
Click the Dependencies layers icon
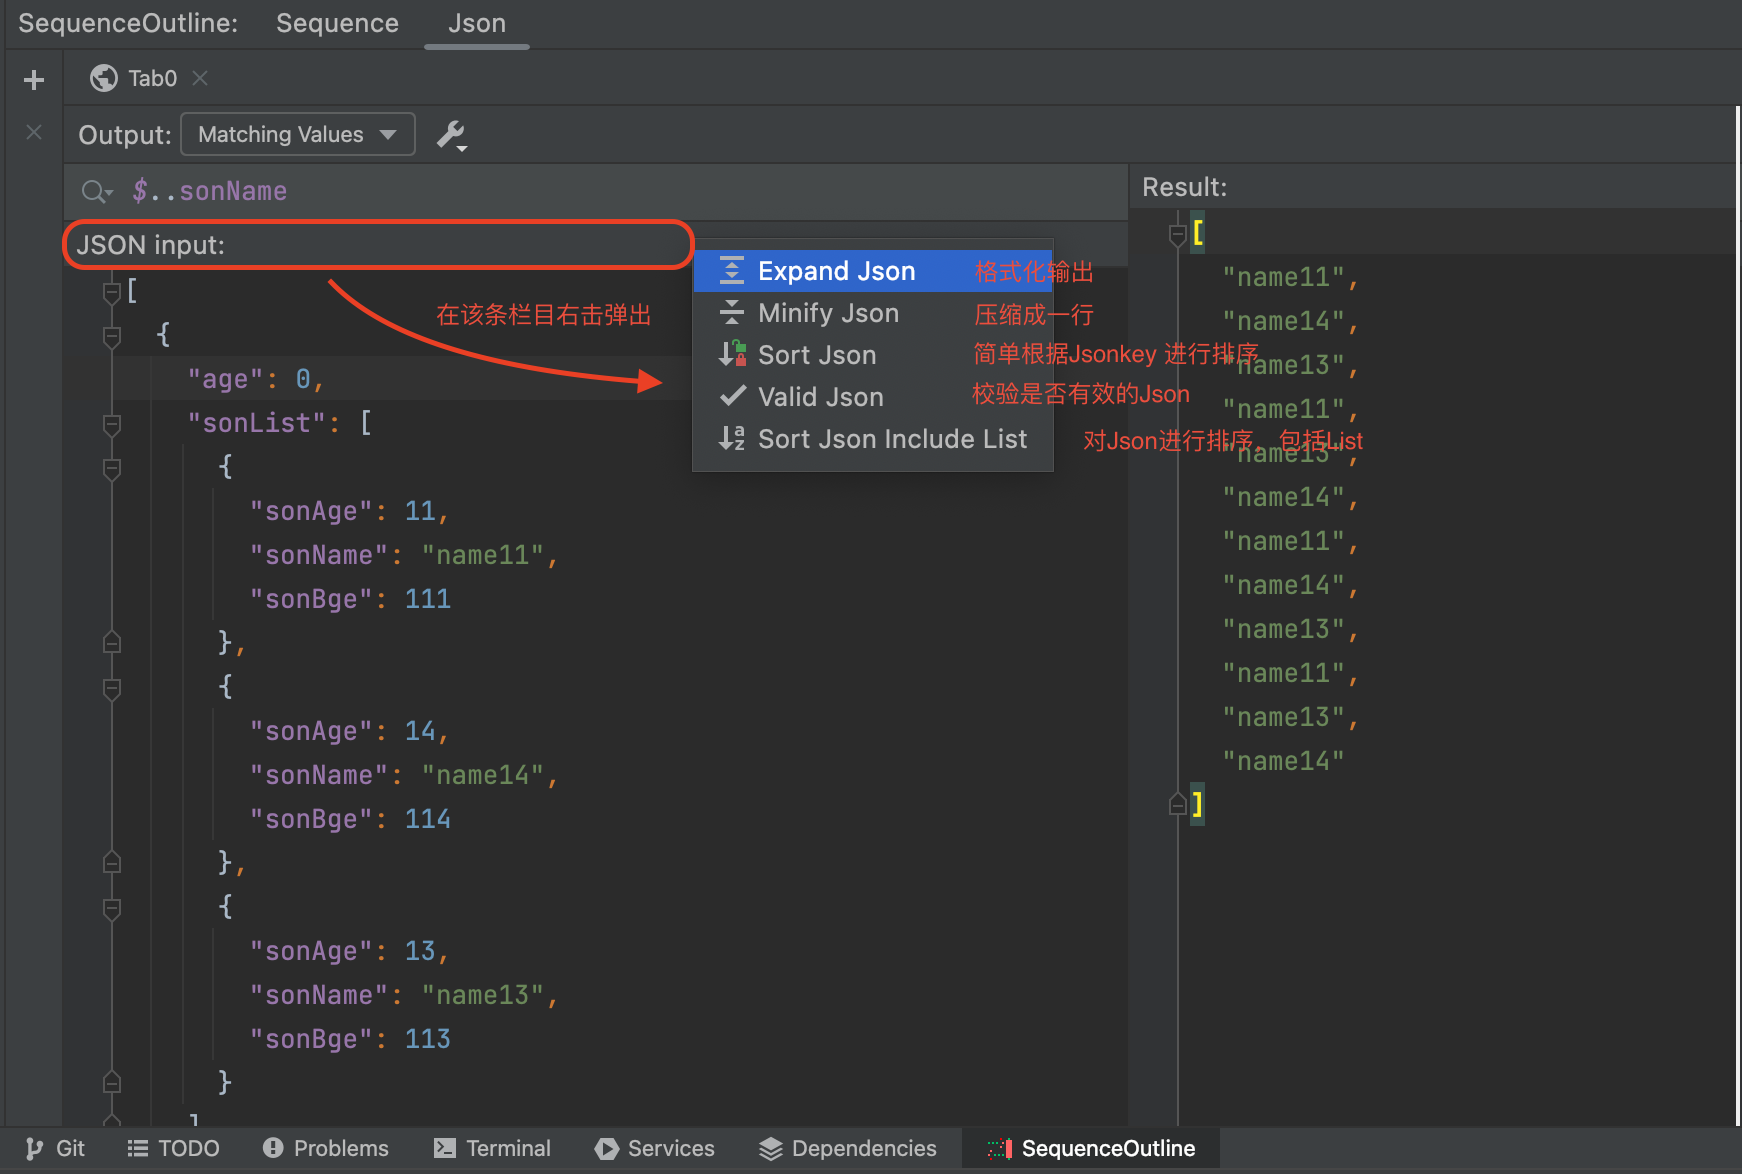(x=770, y=1149)
